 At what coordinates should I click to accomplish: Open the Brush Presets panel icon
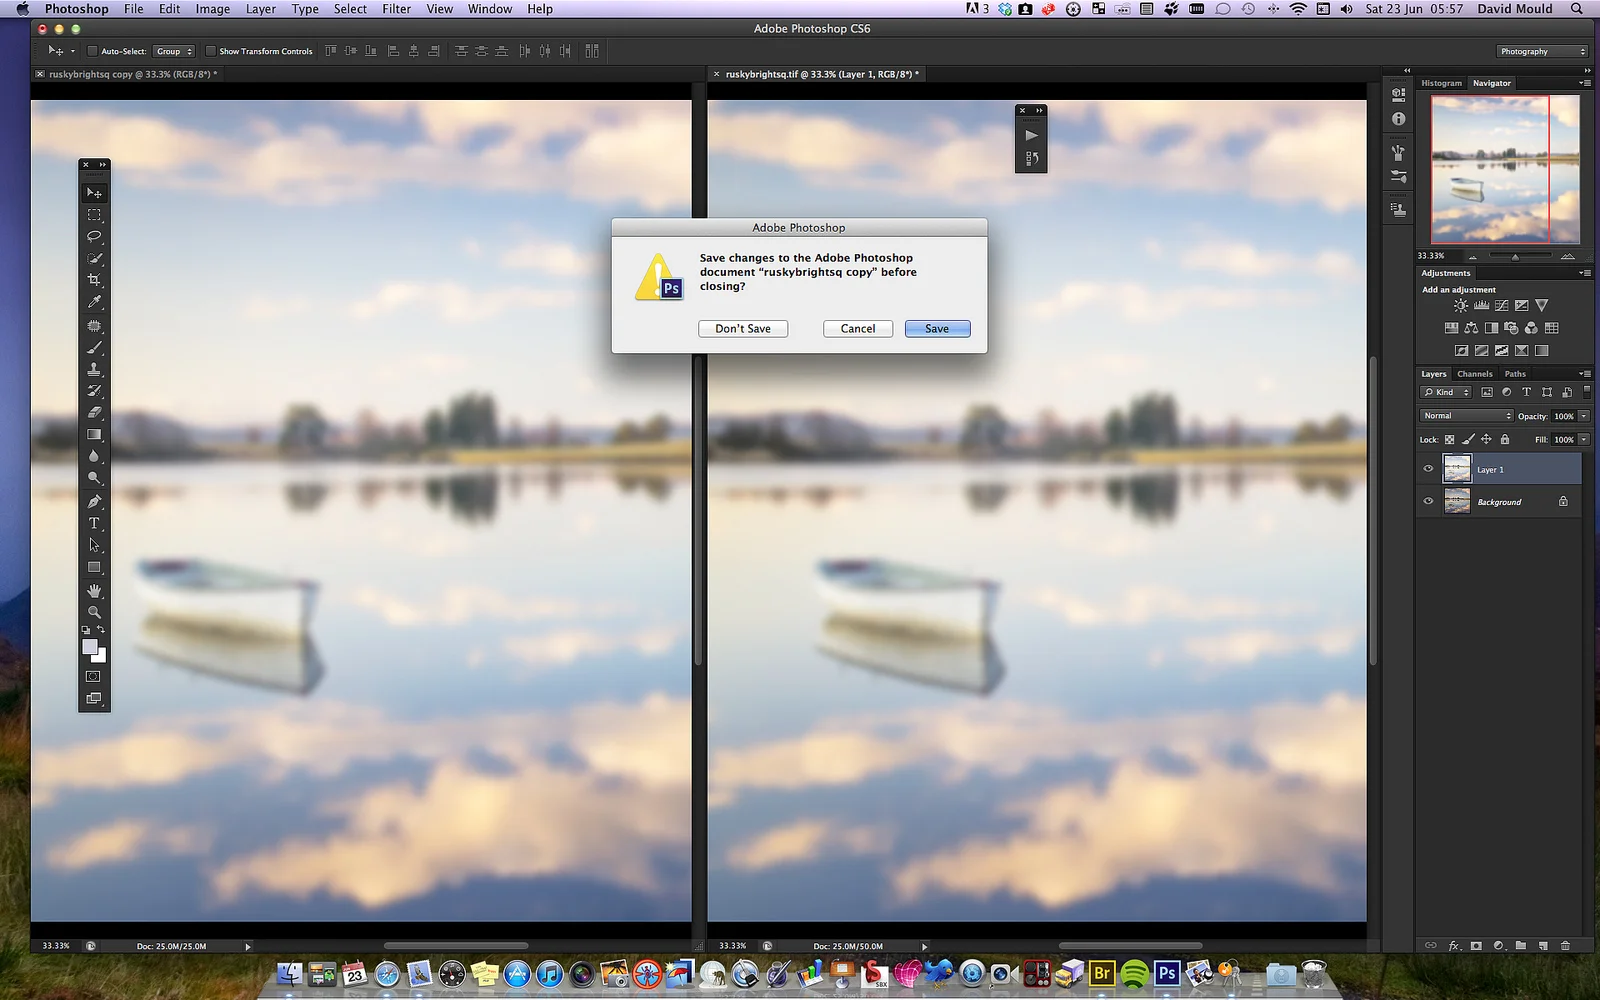point(1398,176)
